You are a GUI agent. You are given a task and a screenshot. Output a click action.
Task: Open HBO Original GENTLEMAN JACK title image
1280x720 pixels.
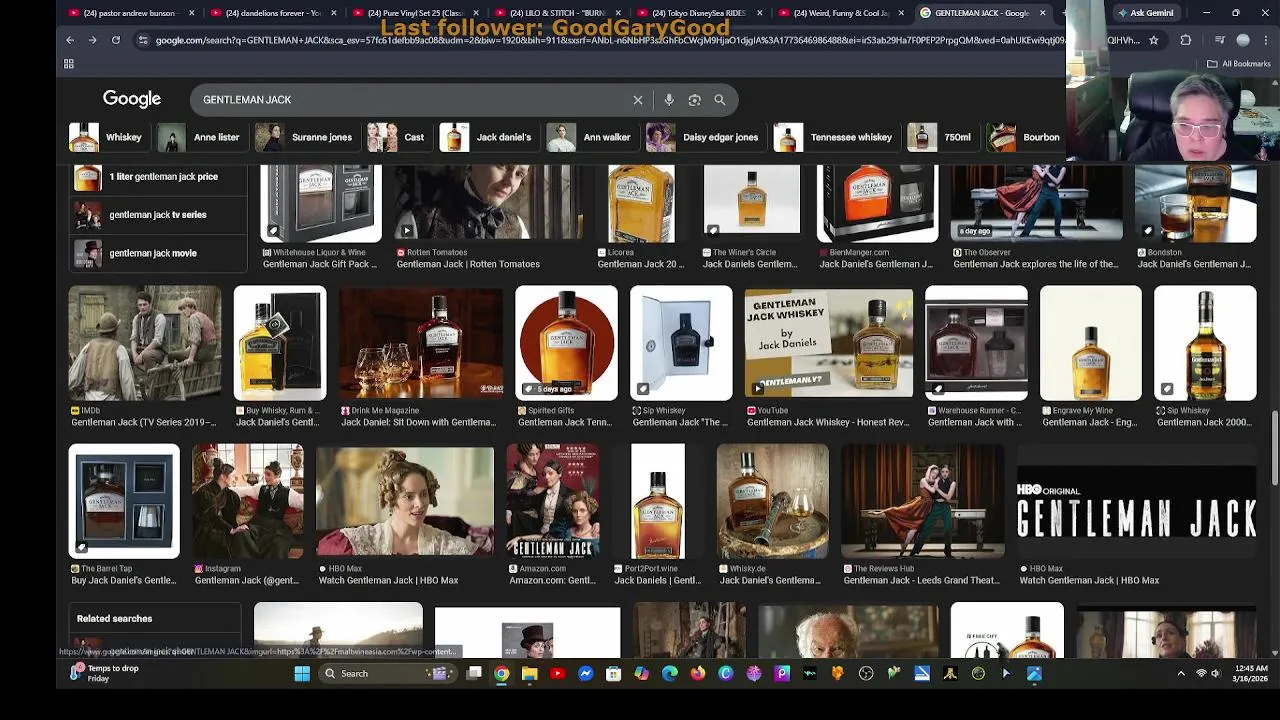click(1136, 515)
